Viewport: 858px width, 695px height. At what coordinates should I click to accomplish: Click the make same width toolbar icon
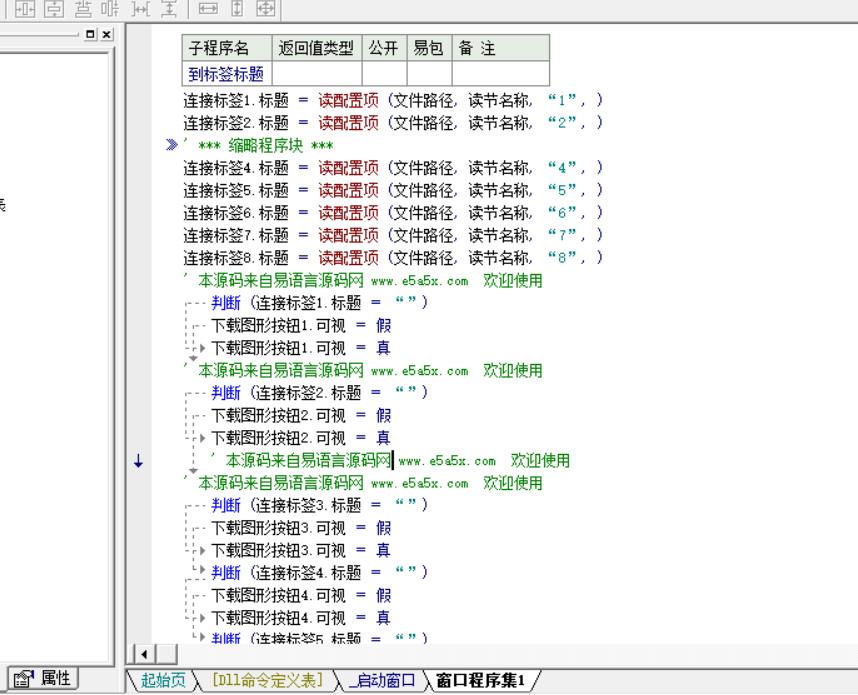point(208,8)
